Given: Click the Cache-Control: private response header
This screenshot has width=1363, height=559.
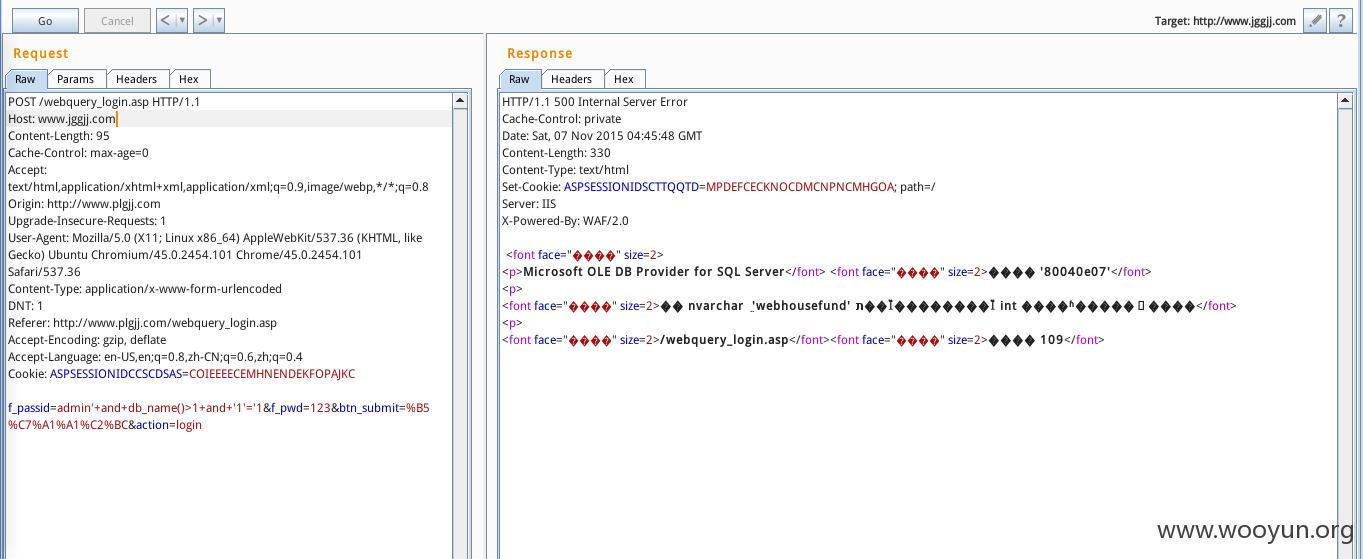Looking at the screenshot, I should (x=562, y=119).
